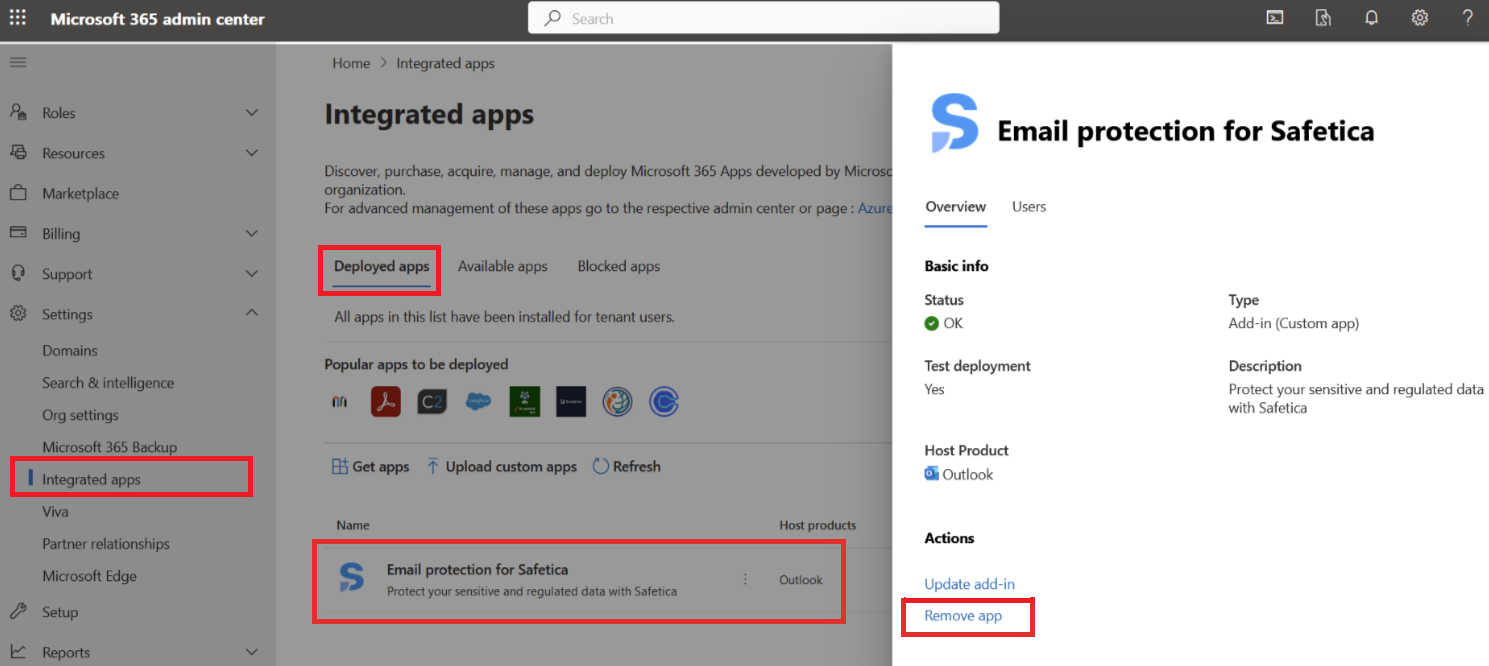The image size is (1489, 666).
Task: Click the Marketplace bag icon
Action: point(18,193)
